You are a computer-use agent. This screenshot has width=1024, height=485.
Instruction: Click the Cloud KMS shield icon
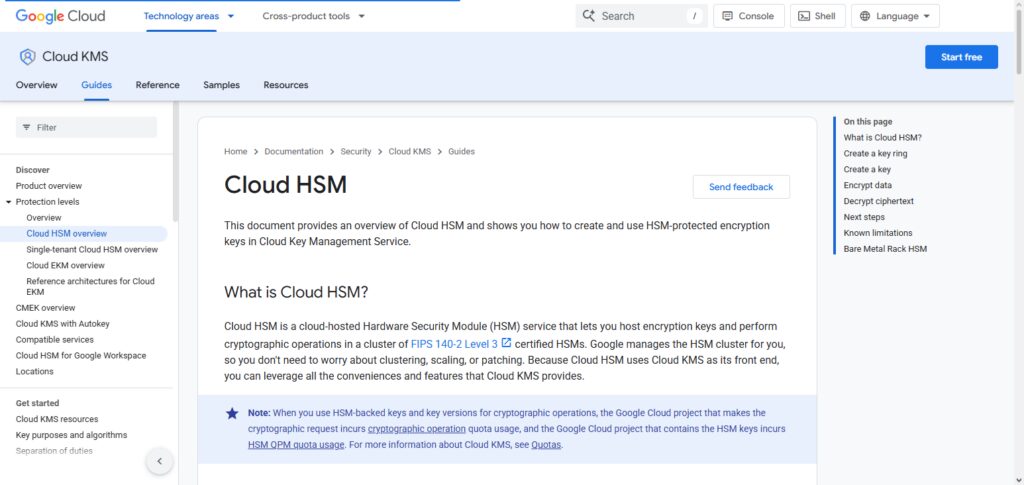[27, 57]
